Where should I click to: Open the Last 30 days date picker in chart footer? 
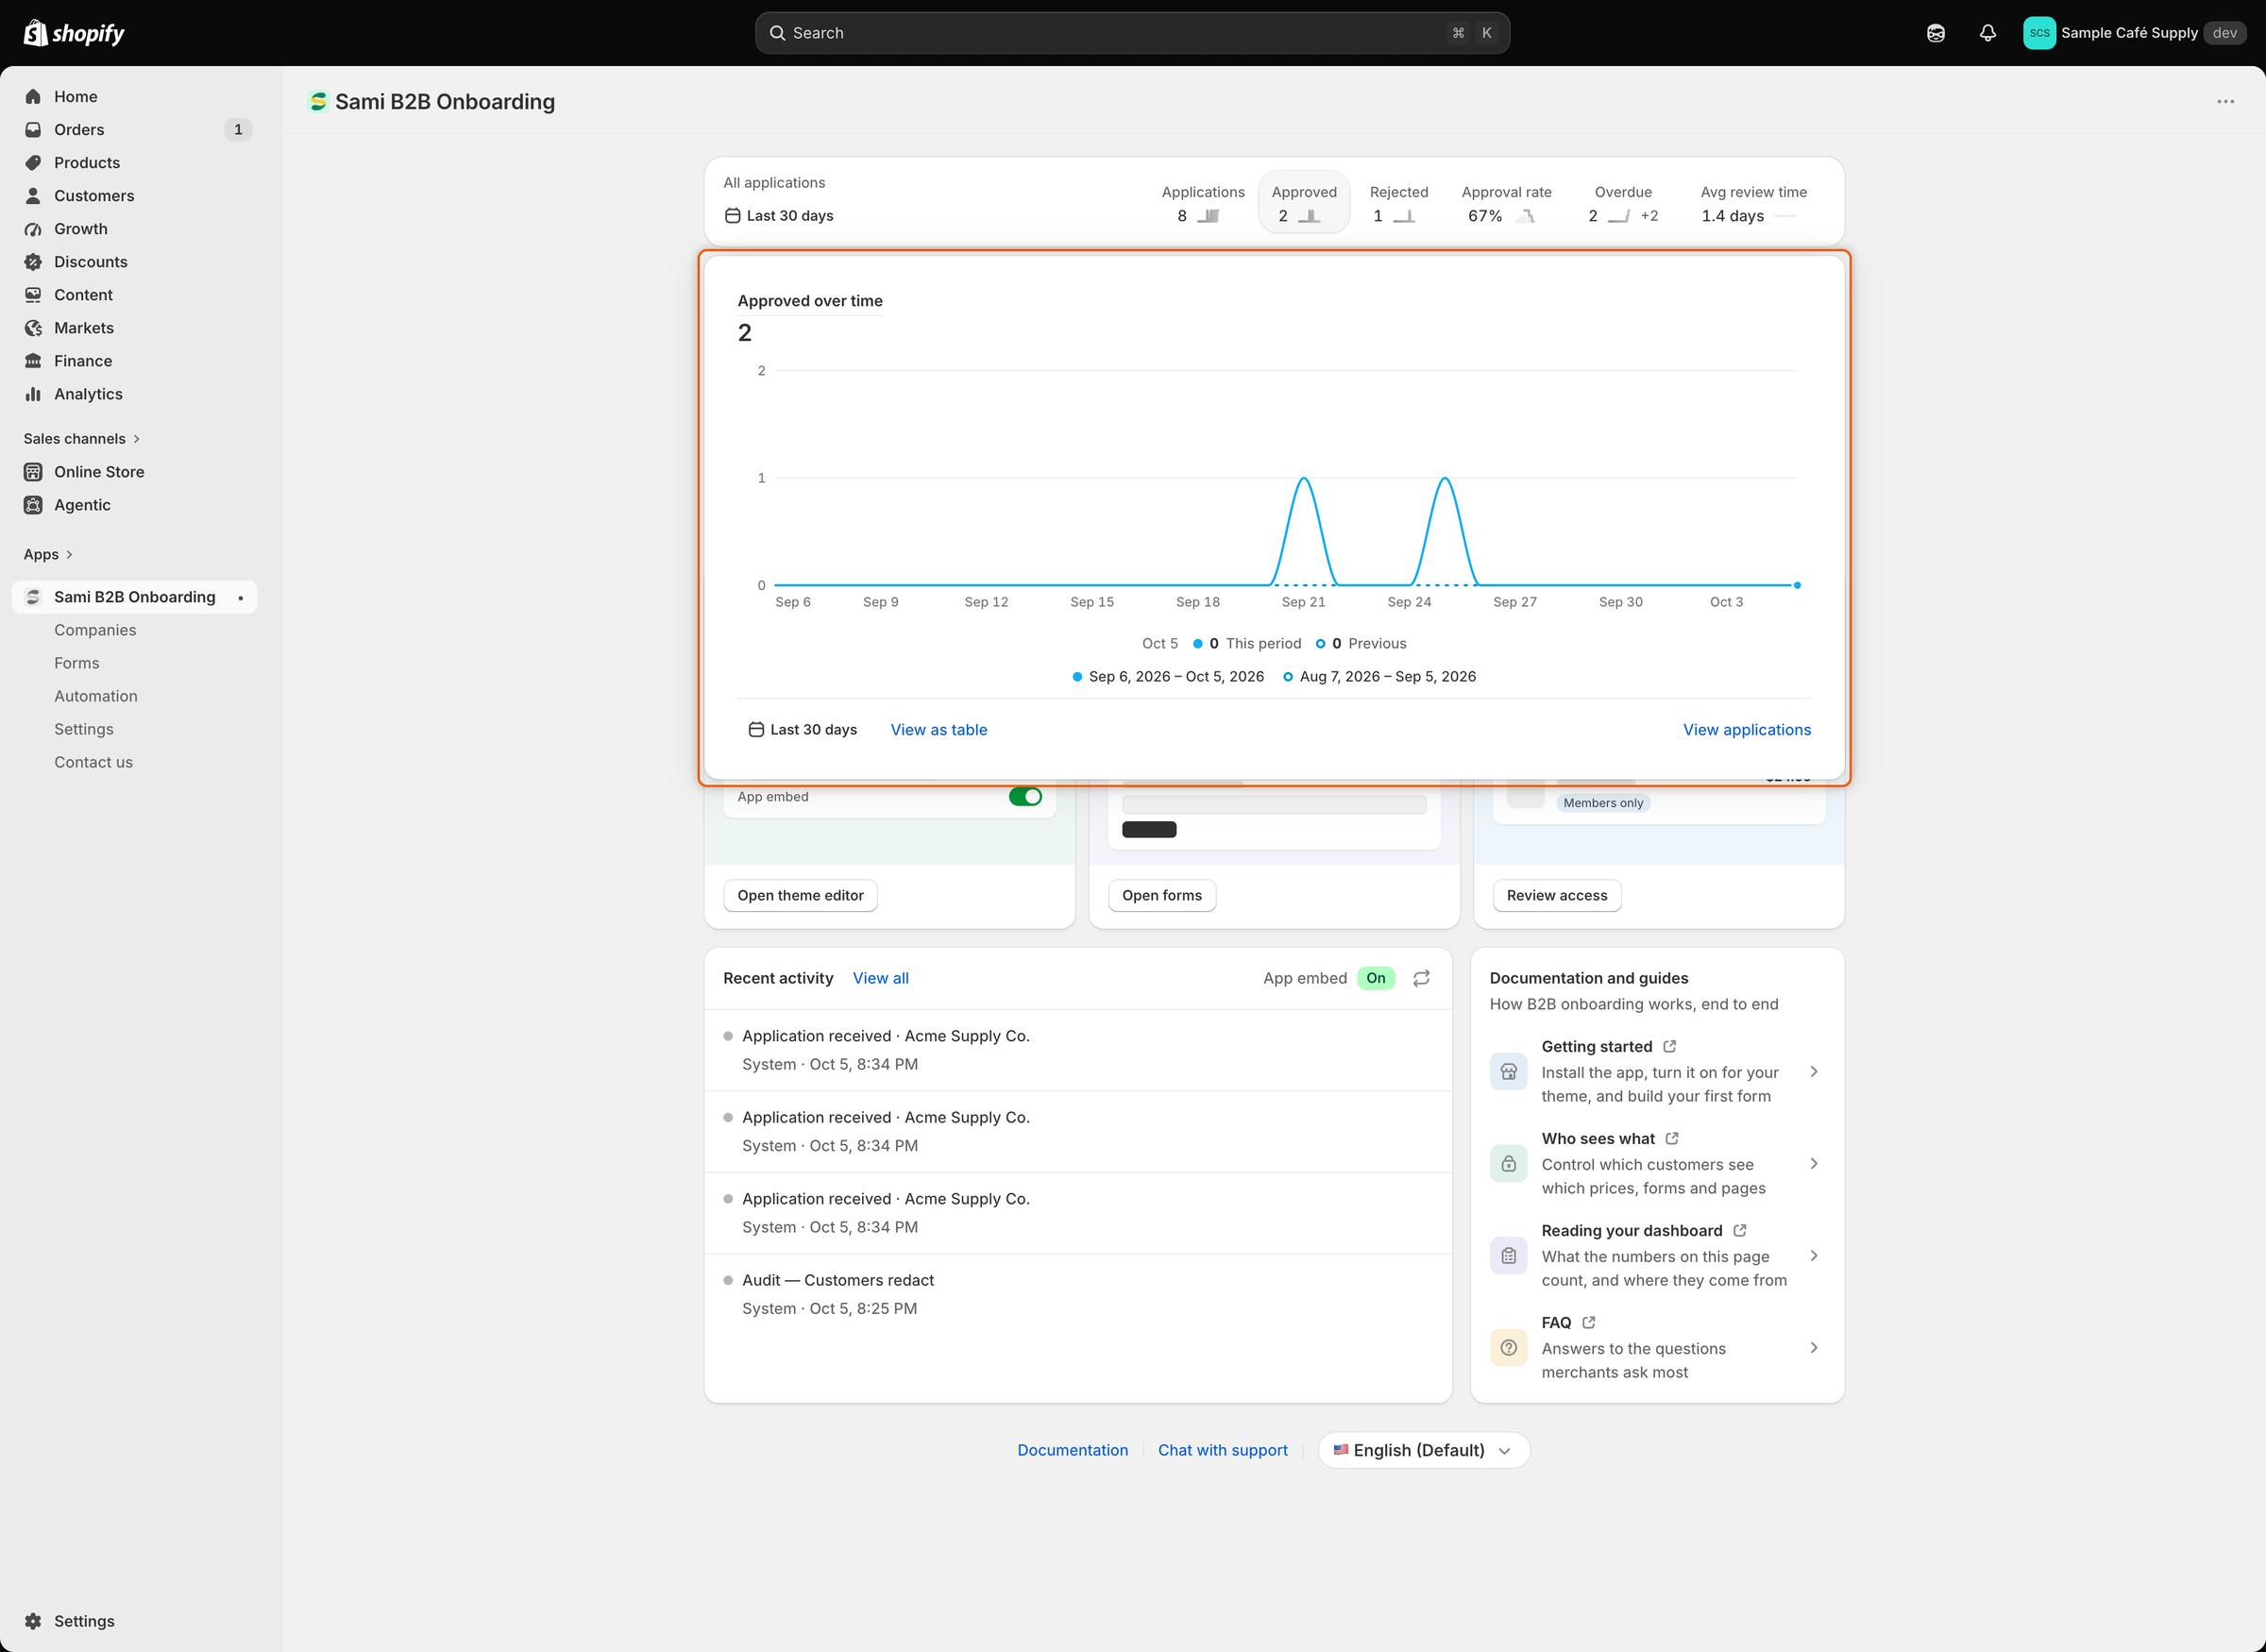pyautogui.click(x=803, y=730)
